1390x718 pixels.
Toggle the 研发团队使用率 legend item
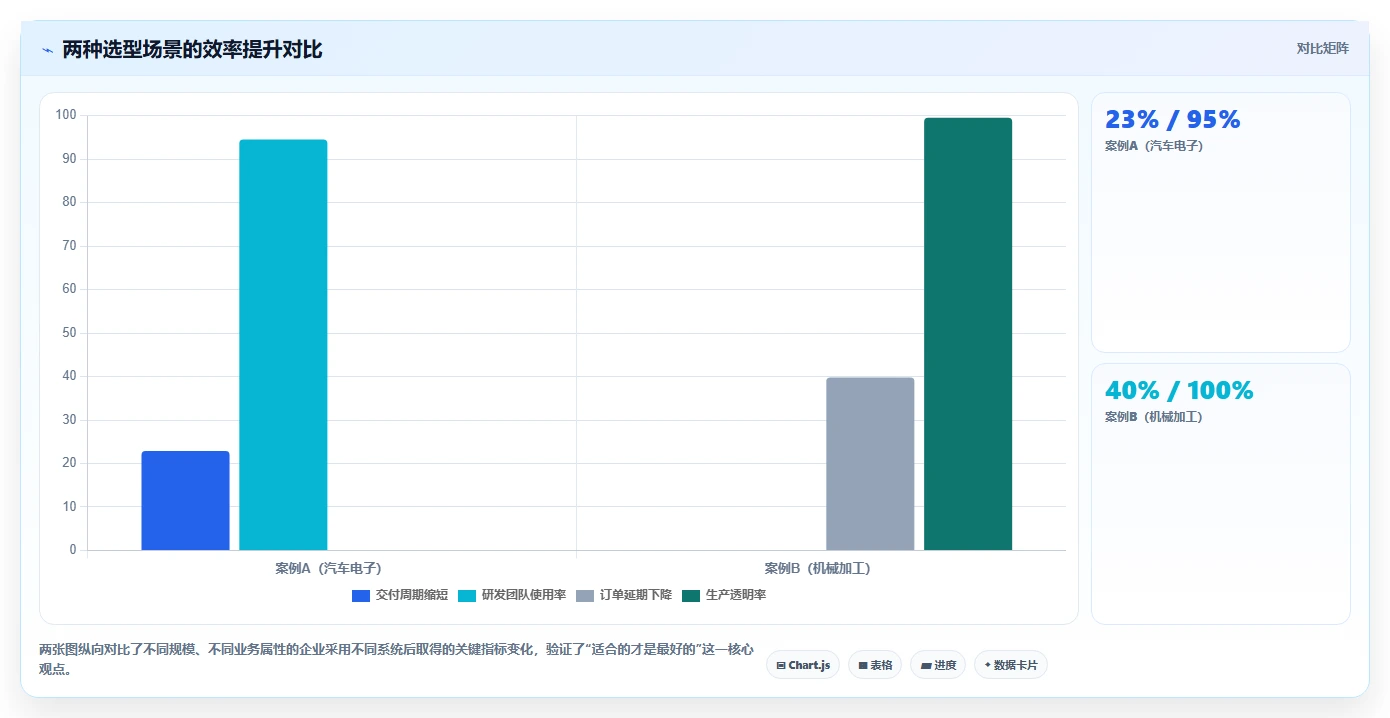click(x=512, y=595)
